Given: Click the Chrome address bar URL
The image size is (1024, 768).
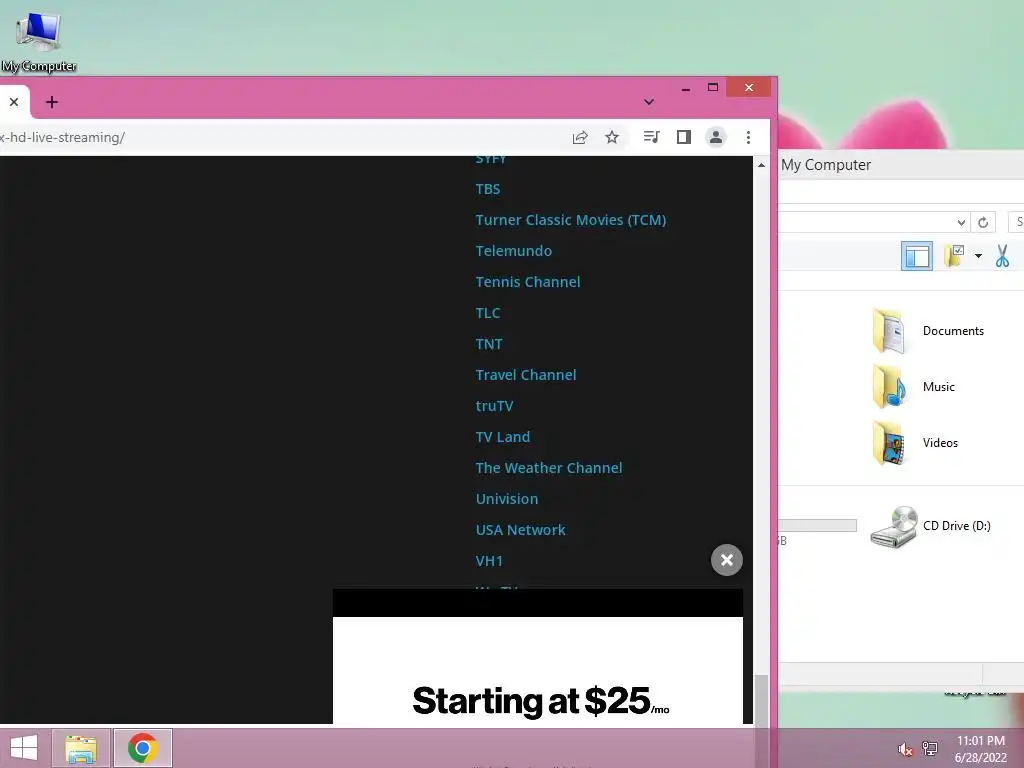Looking at the screenshot, I should coord(63,137).
